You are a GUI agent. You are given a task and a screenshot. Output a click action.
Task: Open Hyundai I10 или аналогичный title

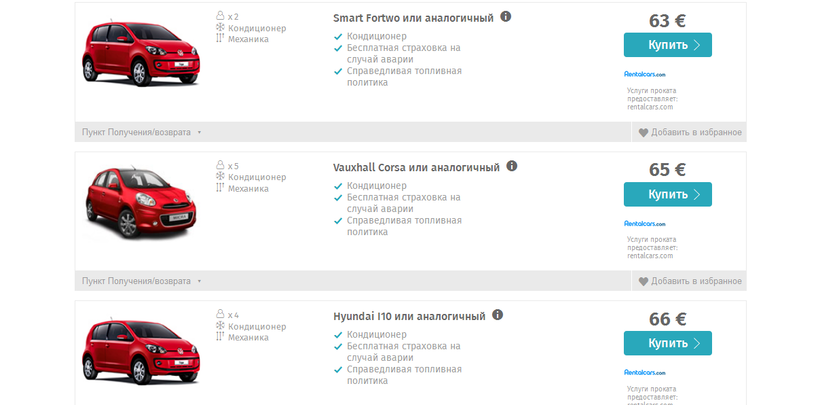tap(408, 316)
